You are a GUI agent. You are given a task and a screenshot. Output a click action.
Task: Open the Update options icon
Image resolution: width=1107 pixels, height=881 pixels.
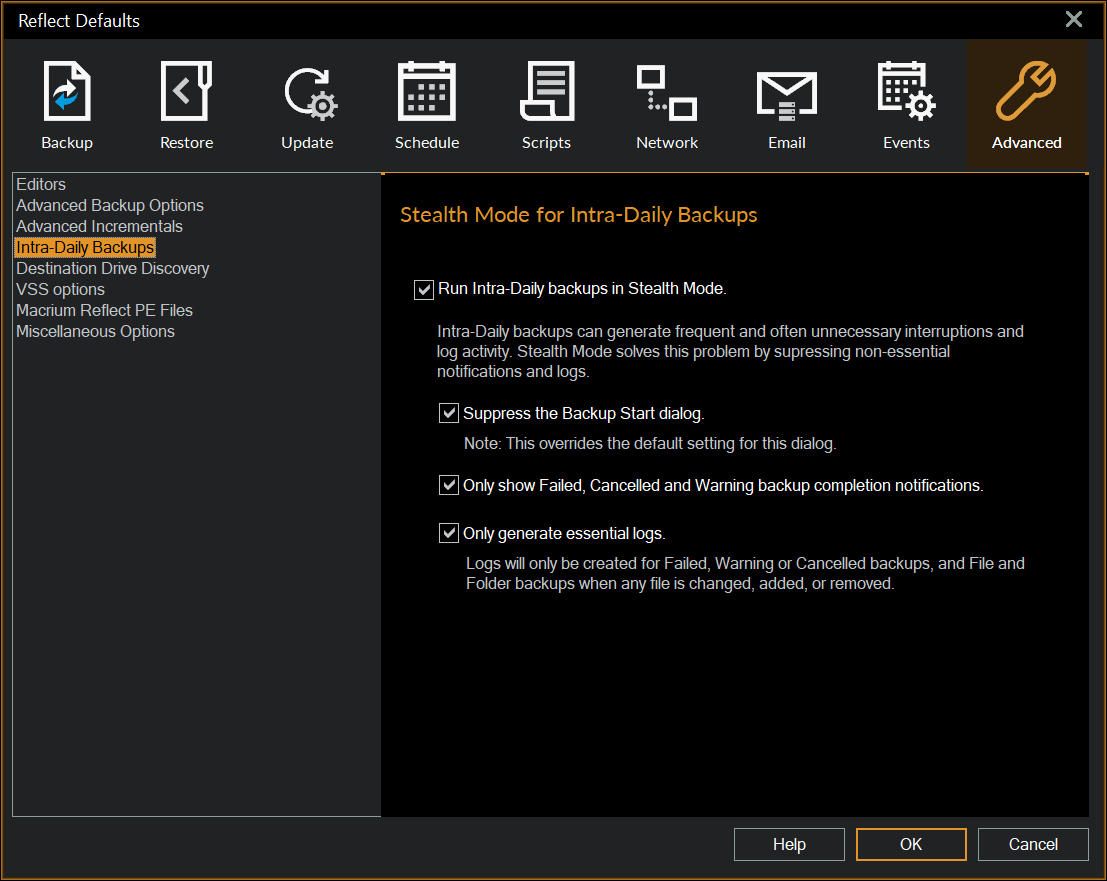coord(307,104)
